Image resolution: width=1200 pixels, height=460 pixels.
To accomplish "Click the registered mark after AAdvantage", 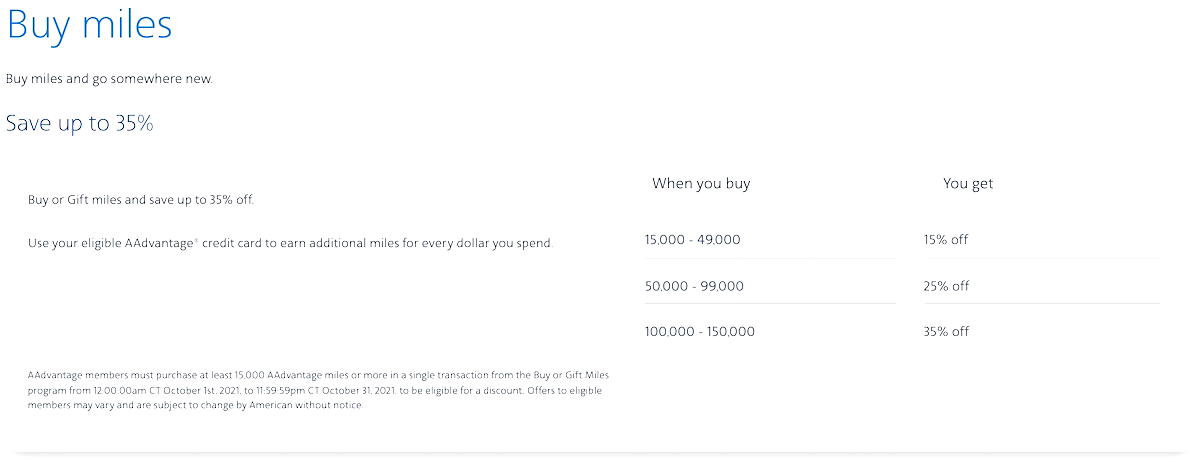I will coord(195,238).
